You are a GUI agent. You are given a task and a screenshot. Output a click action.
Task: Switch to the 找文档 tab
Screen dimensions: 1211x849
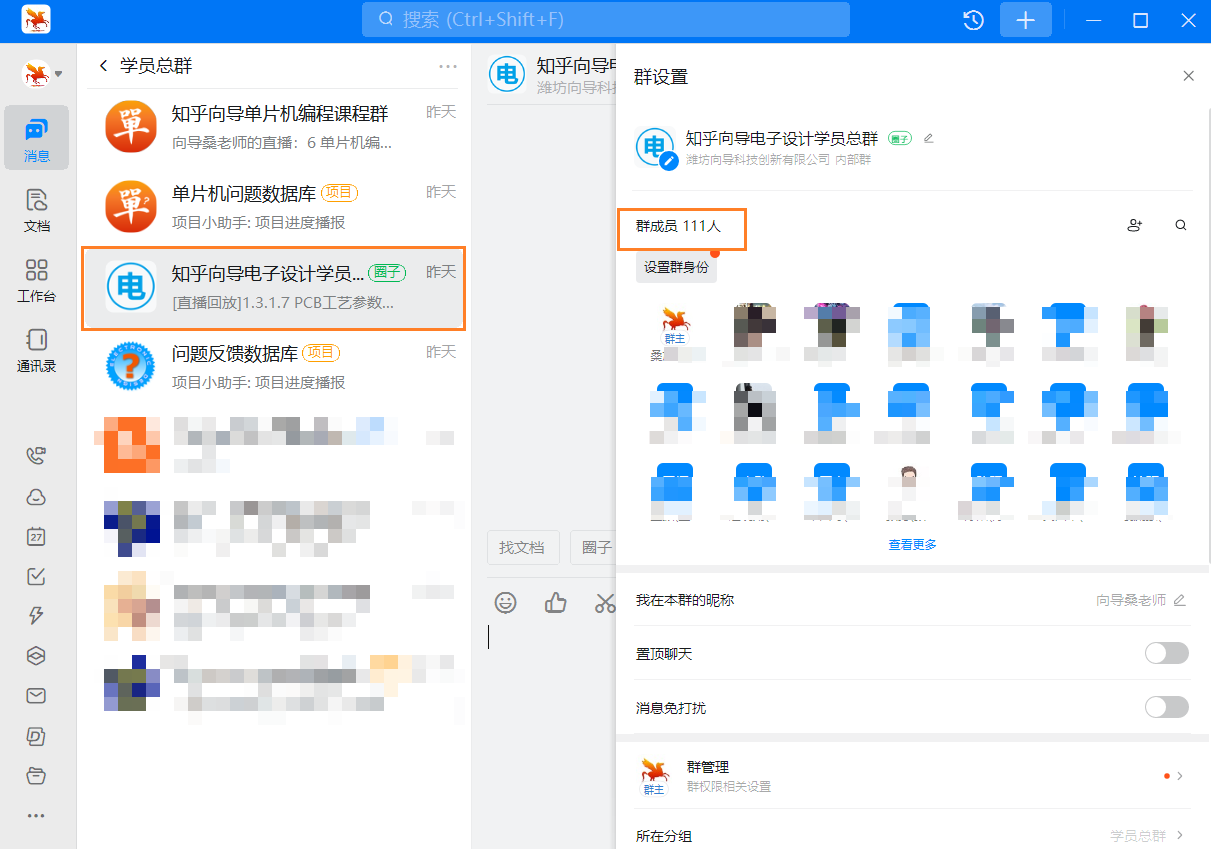pyautogui.click(x=523, y=547)
